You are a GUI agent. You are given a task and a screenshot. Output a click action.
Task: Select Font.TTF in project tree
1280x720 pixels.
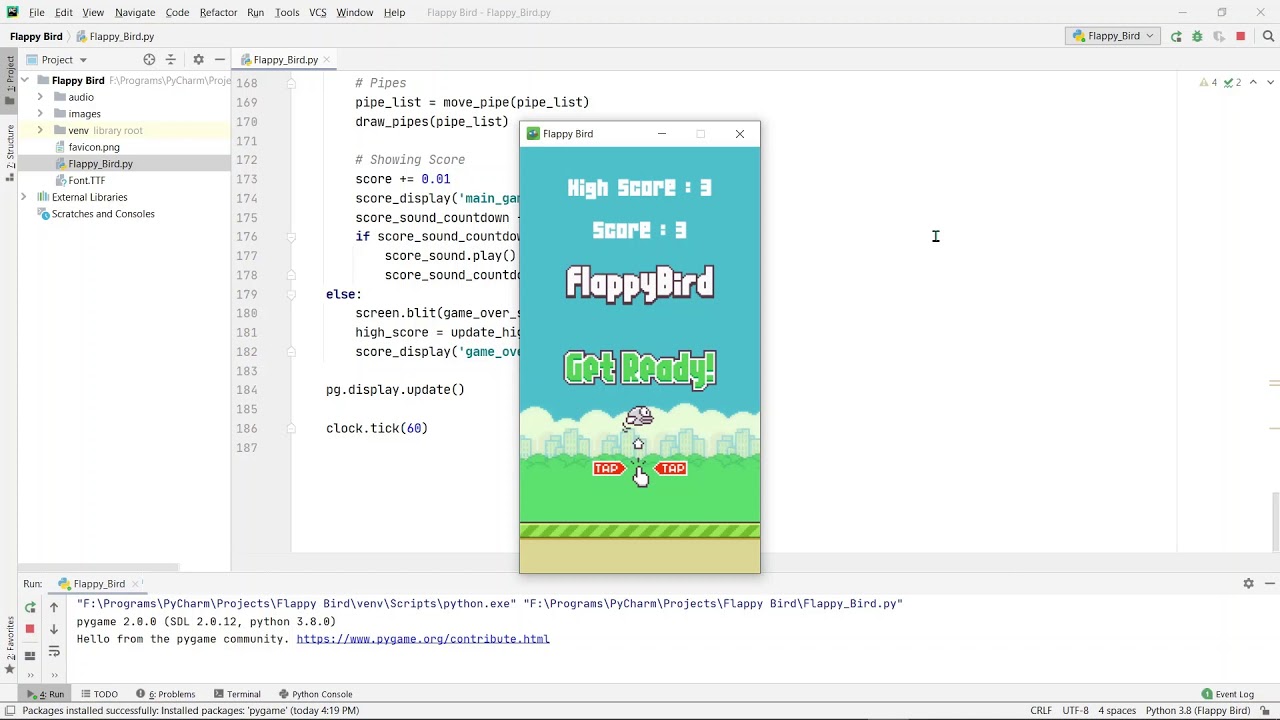tap(86, 180)
